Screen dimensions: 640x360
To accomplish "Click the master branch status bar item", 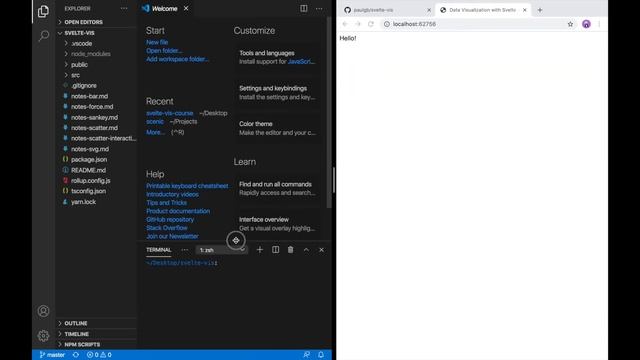I will coord(52,355).
